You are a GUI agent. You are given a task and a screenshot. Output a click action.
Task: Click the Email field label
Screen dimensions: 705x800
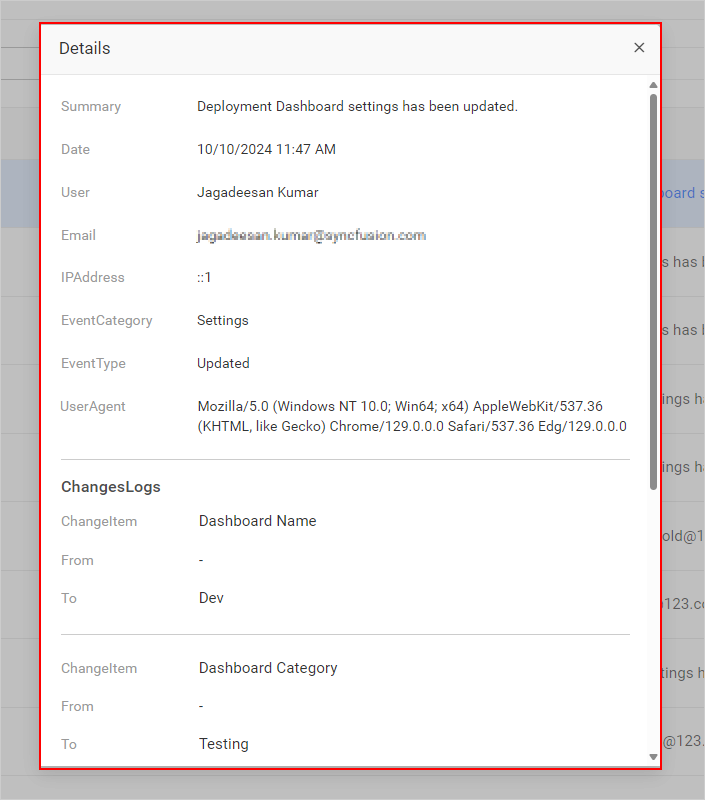click(79, 235)
